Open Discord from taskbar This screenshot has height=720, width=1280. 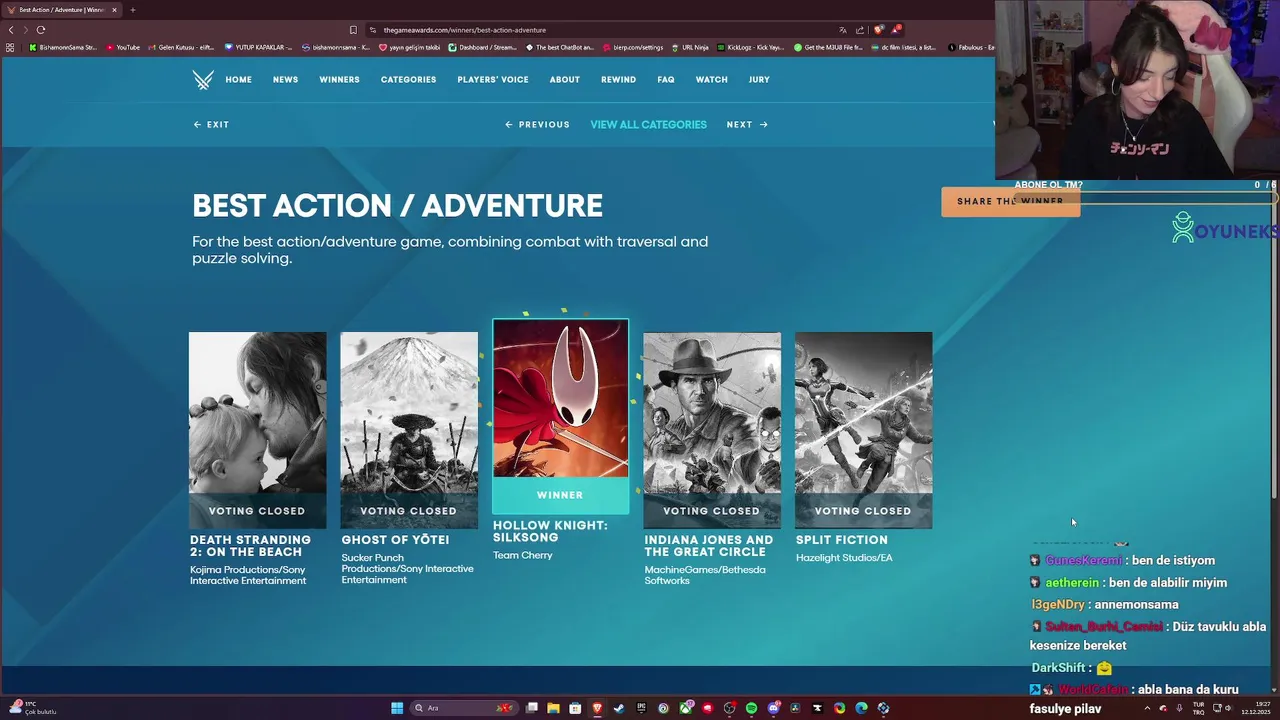(773, 708)
